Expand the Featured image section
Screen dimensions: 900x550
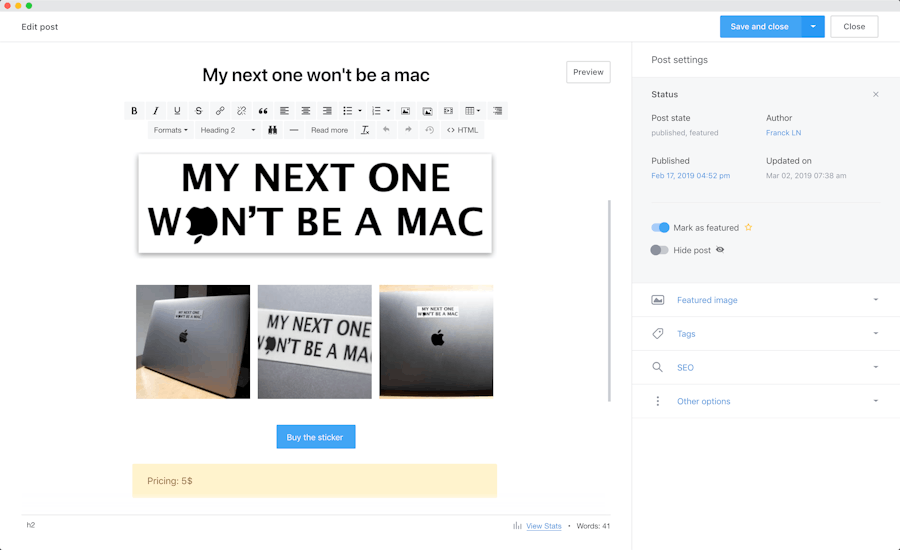[765, 300]
